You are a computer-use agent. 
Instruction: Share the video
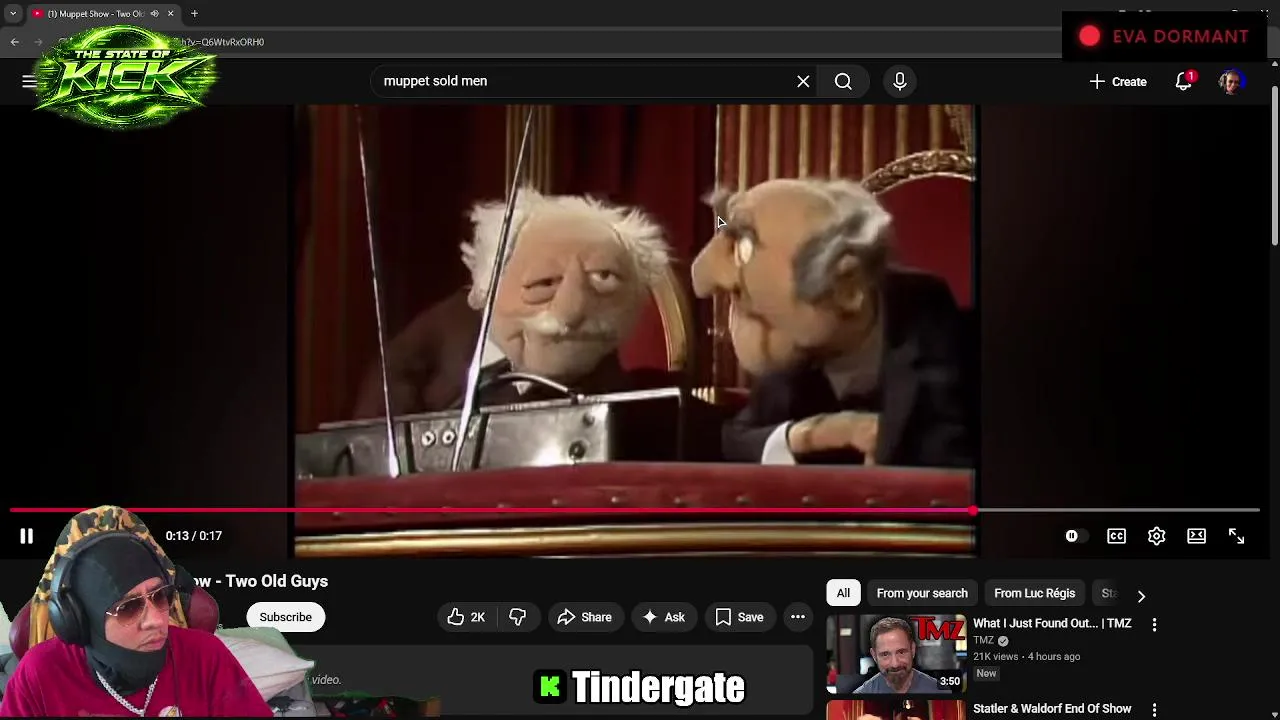(x=584, y=617)
